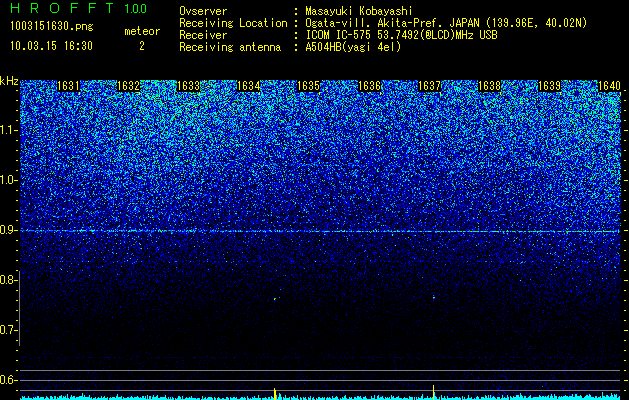Click the HROFFT 1.0.0 title text
Image resolution: width=629 pixels, height=400 pixels.
(79, 8)
